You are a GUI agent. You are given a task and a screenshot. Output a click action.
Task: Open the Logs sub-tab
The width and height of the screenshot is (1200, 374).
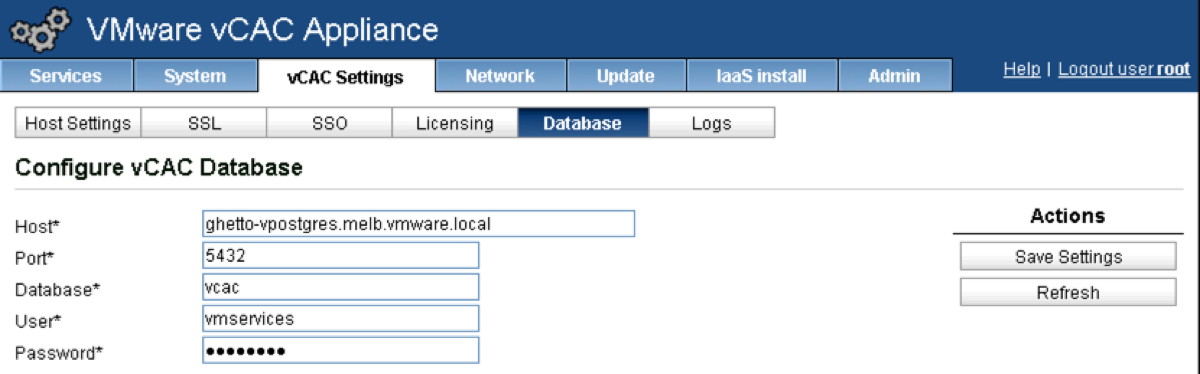point(712,124)
